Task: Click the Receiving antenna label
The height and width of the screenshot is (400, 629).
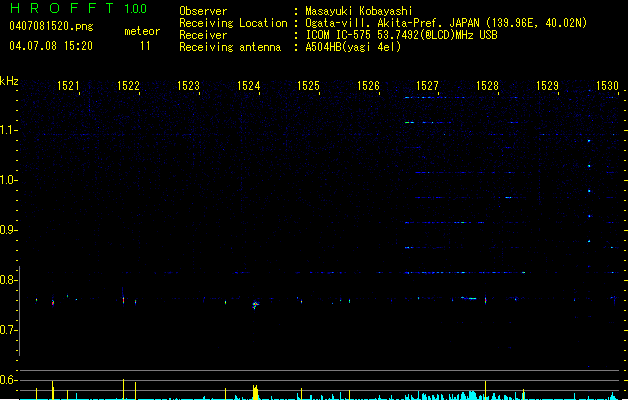Action: click(x=230, y=47)
